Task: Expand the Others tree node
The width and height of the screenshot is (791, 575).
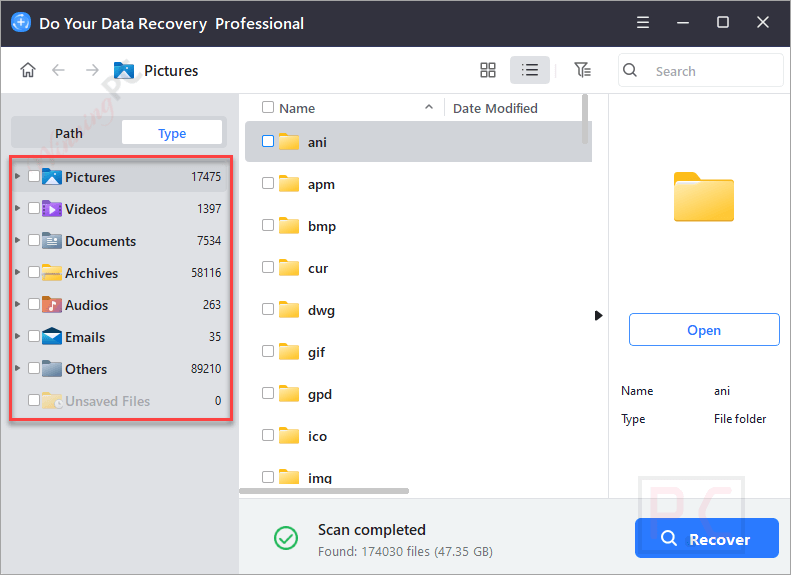Action: [18, 368]
